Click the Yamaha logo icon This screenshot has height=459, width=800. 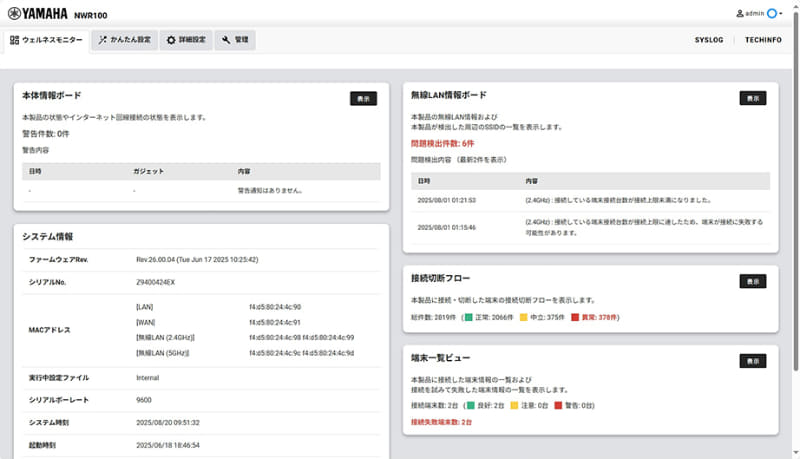point(14,14)
